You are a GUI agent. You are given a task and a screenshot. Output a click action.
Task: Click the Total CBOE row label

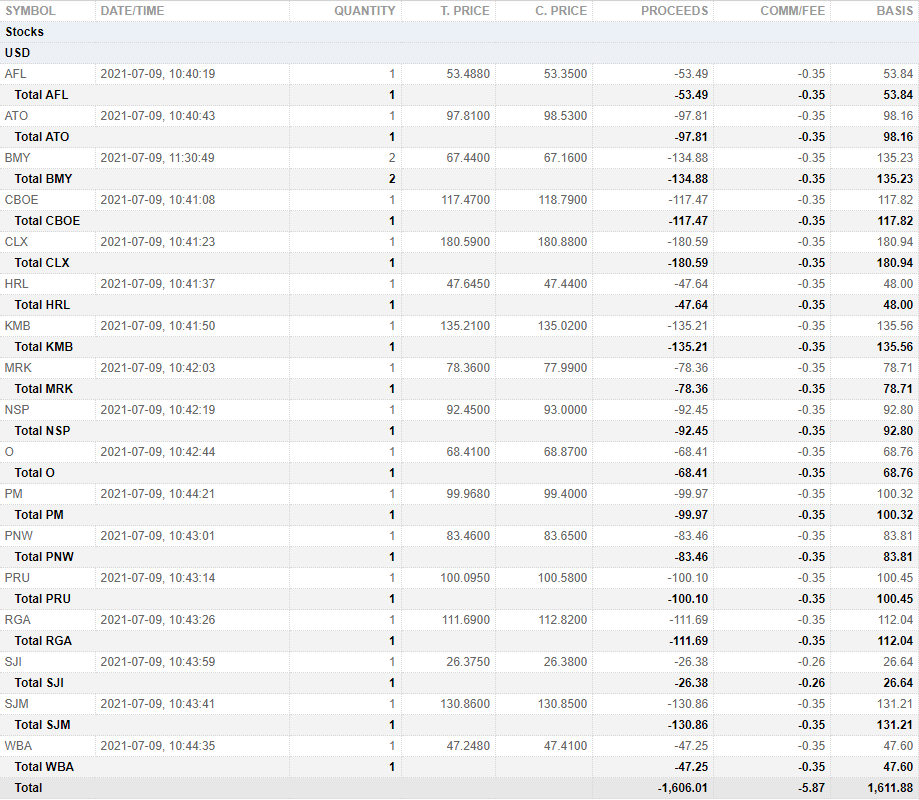click(47, 221)
